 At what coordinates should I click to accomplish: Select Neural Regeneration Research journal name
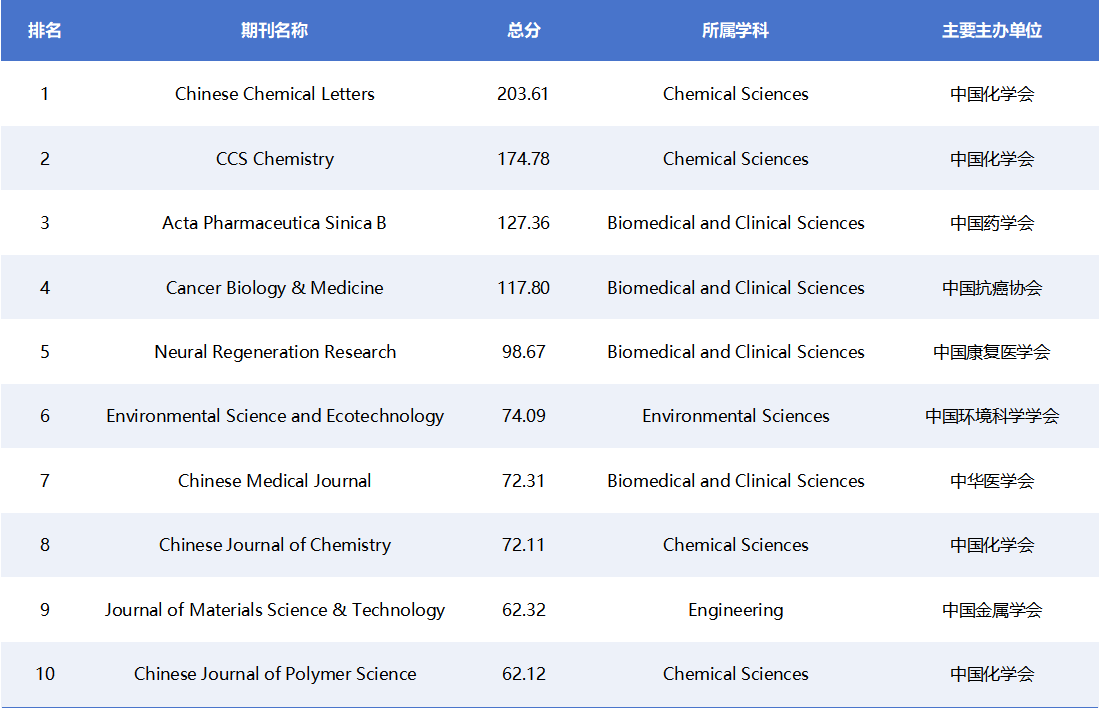point(274,352)
